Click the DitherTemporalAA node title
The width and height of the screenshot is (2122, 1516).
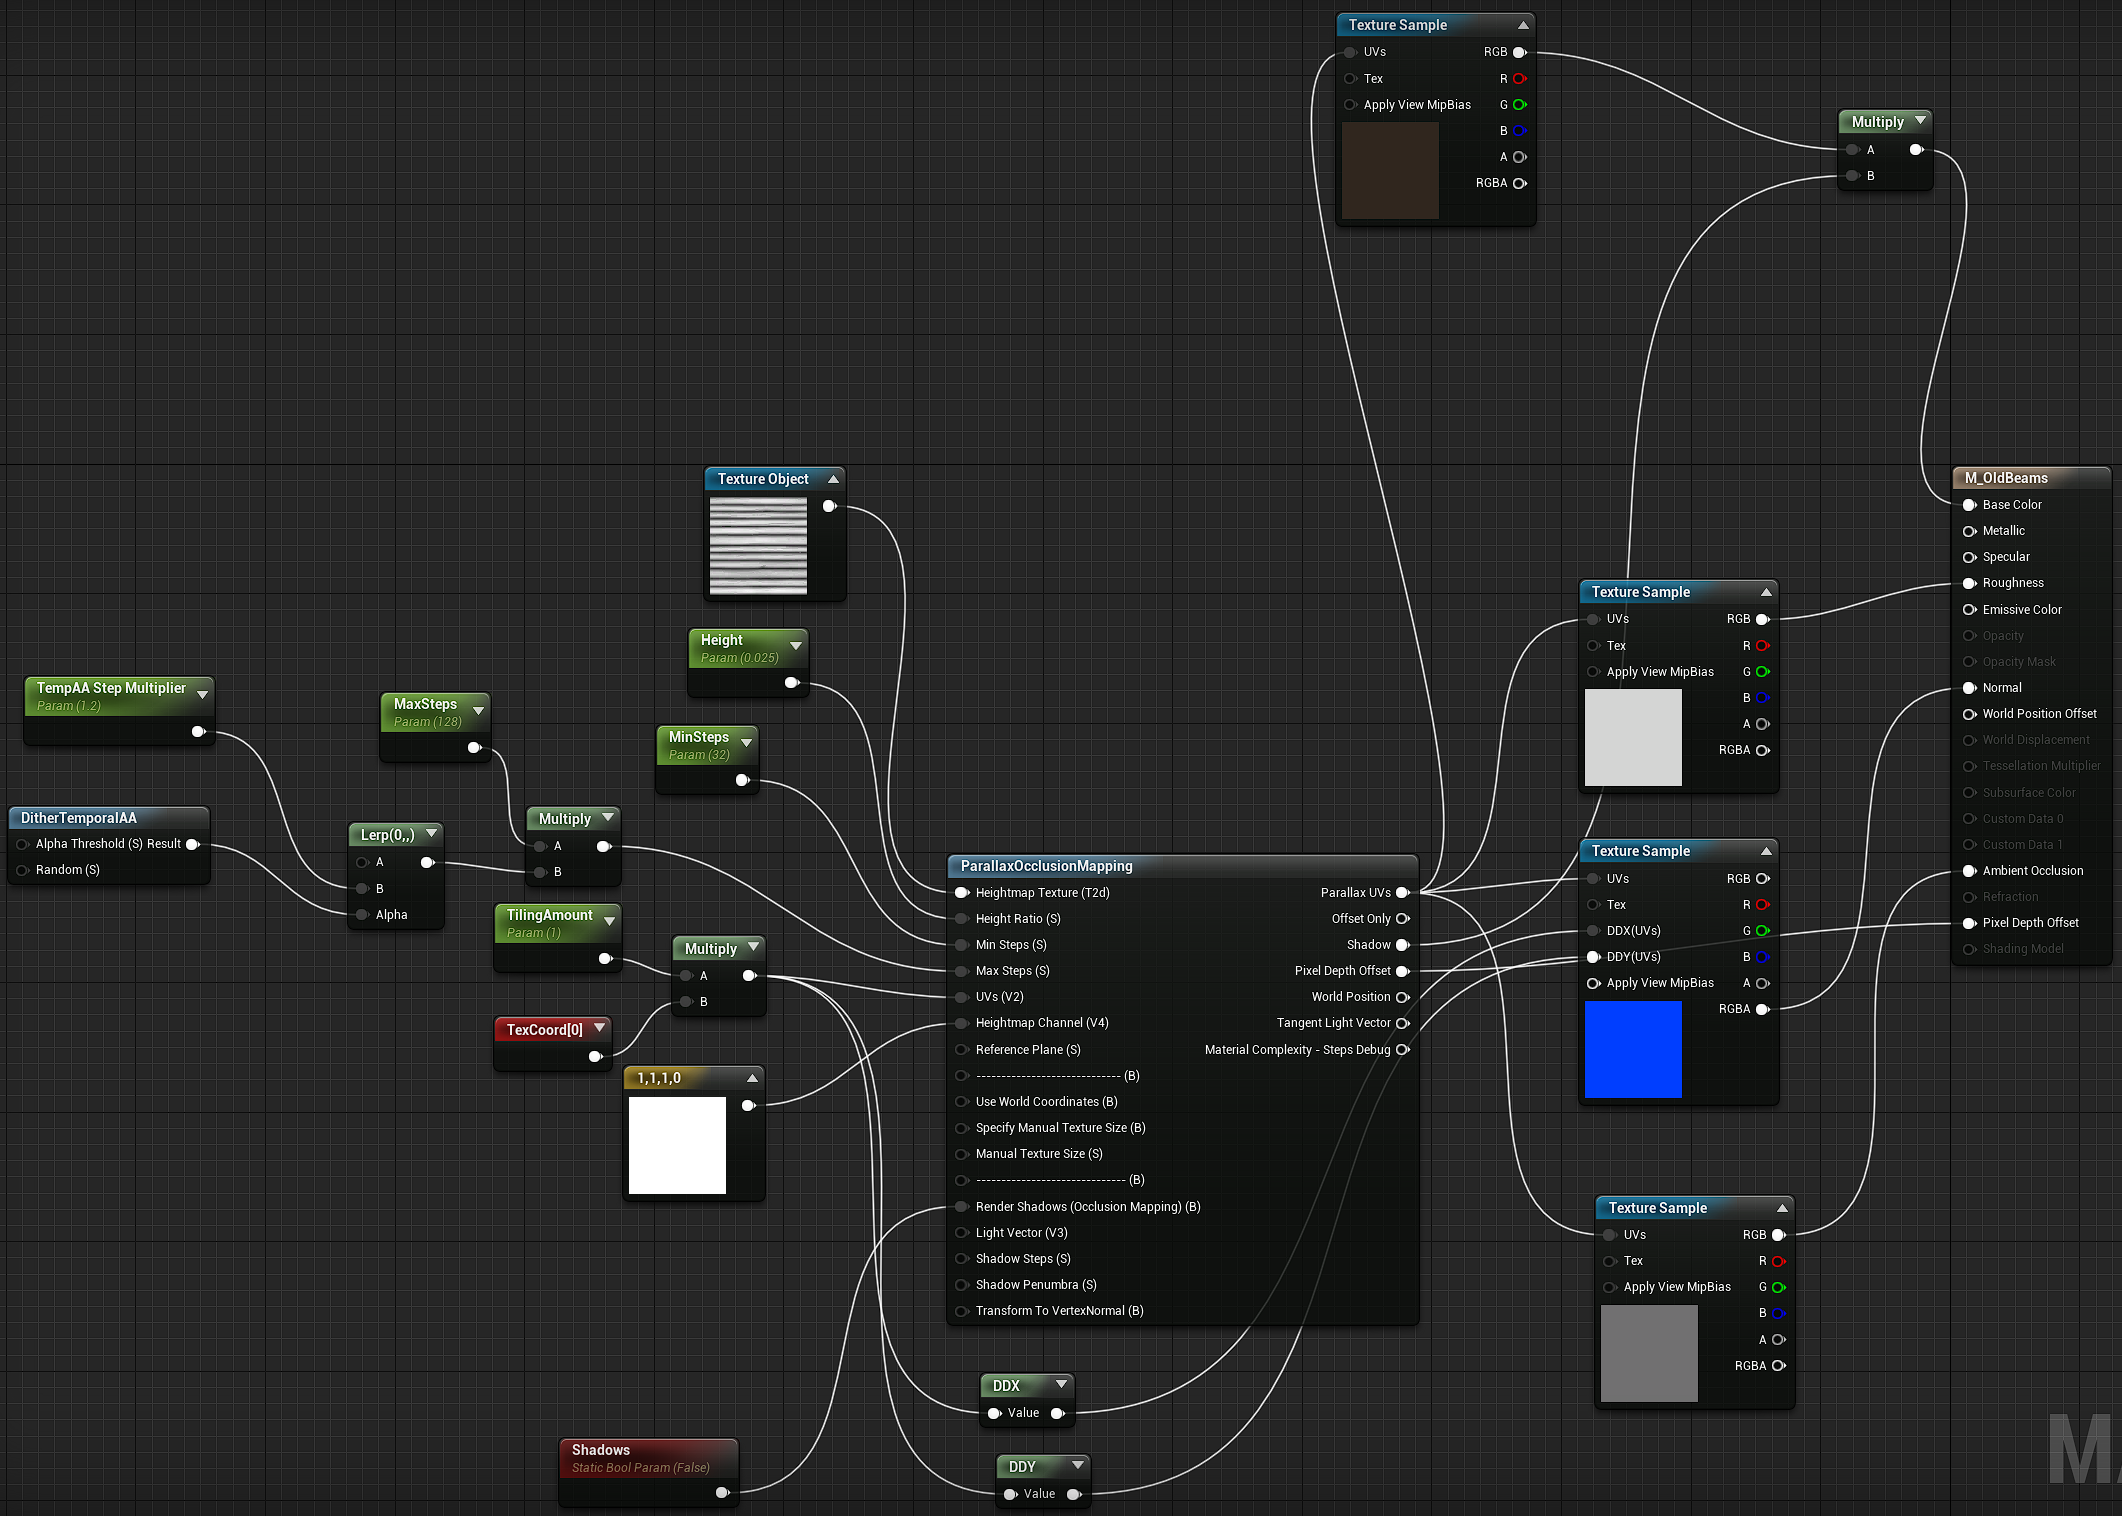tap(79, 818)
